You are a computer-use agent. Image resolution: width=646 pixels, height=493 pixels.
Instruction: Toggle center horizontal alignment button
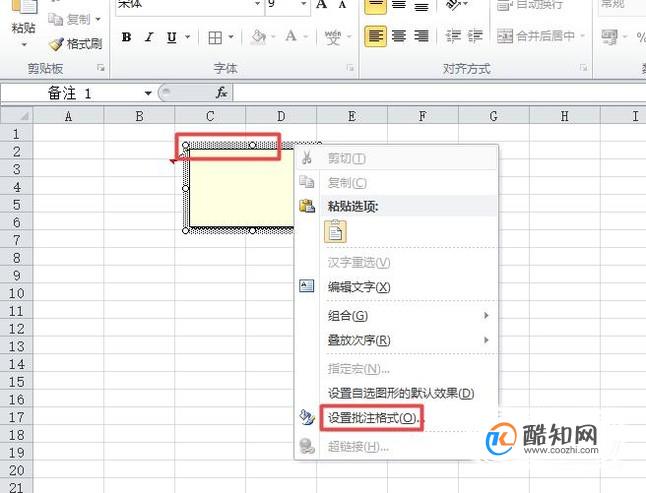tap(398, 37)
